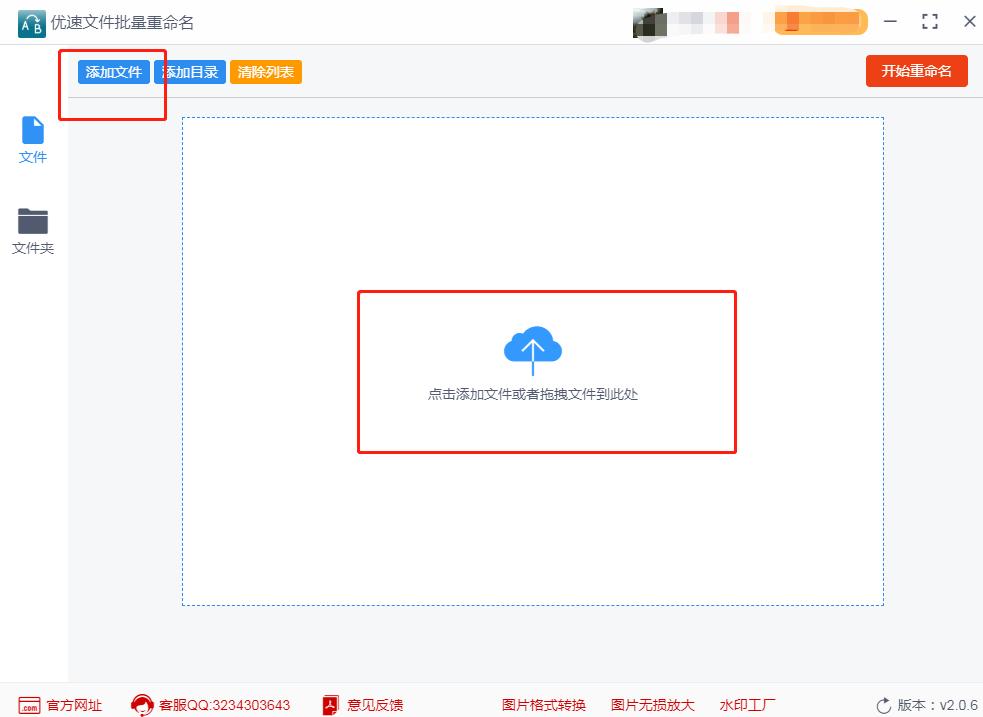The width and height of the screenshot is (983, 717).
Task: Switch to the 文件夹 tab
Action: (x=33, y=232)
